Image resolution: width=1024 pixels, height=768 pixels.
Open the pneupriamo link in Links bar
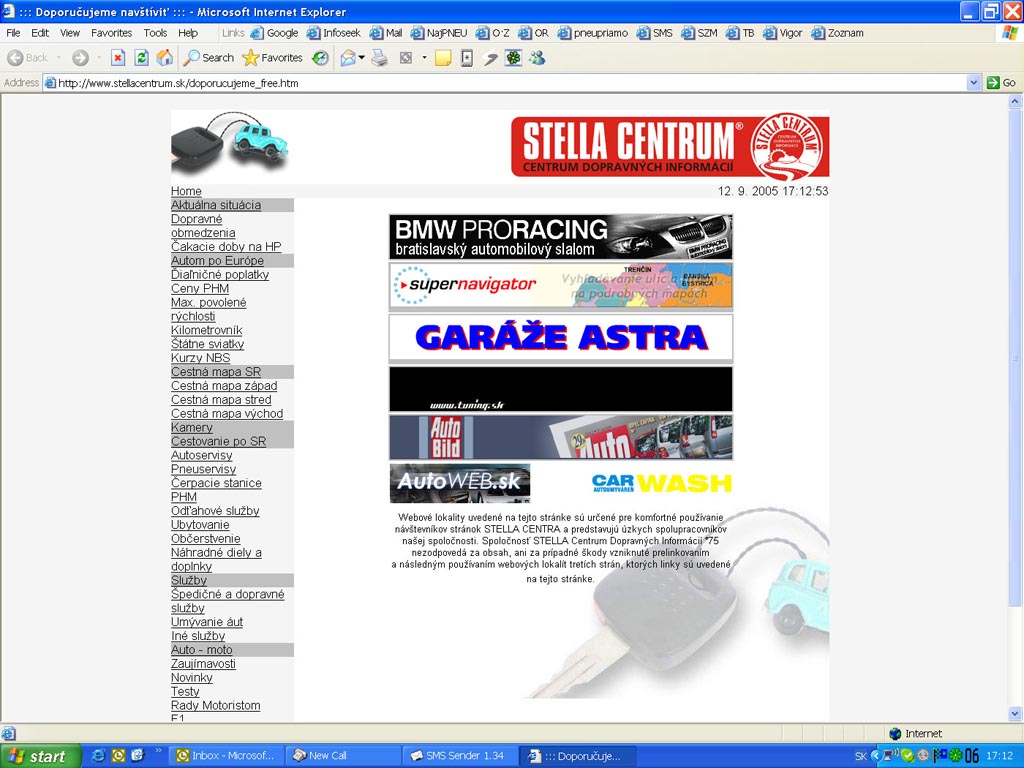(x=593, y=33)
